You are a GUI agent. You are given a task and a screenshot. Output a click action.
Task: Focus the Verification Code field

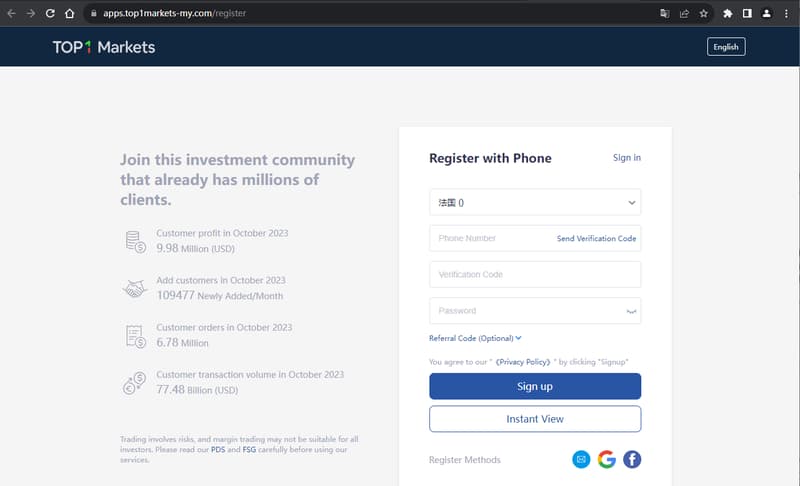tap(535, 274)
